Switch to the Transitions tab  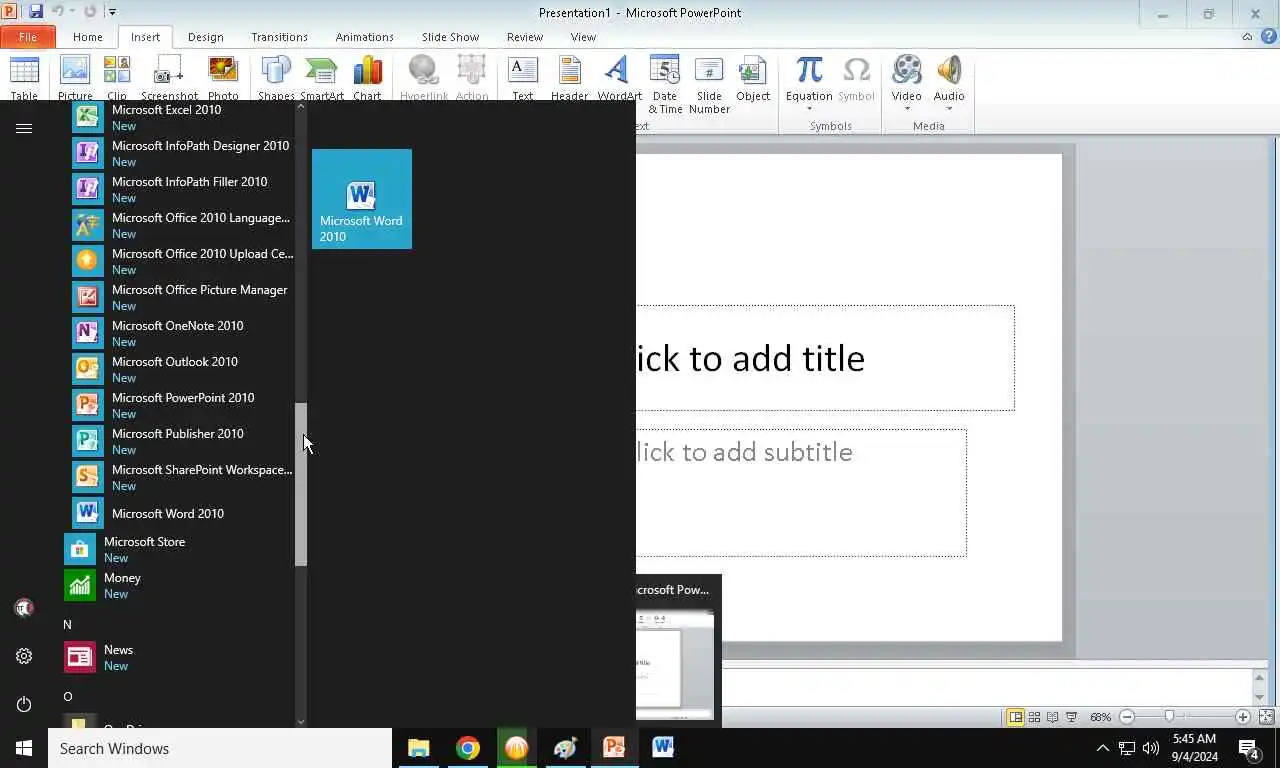pos(279,37)
